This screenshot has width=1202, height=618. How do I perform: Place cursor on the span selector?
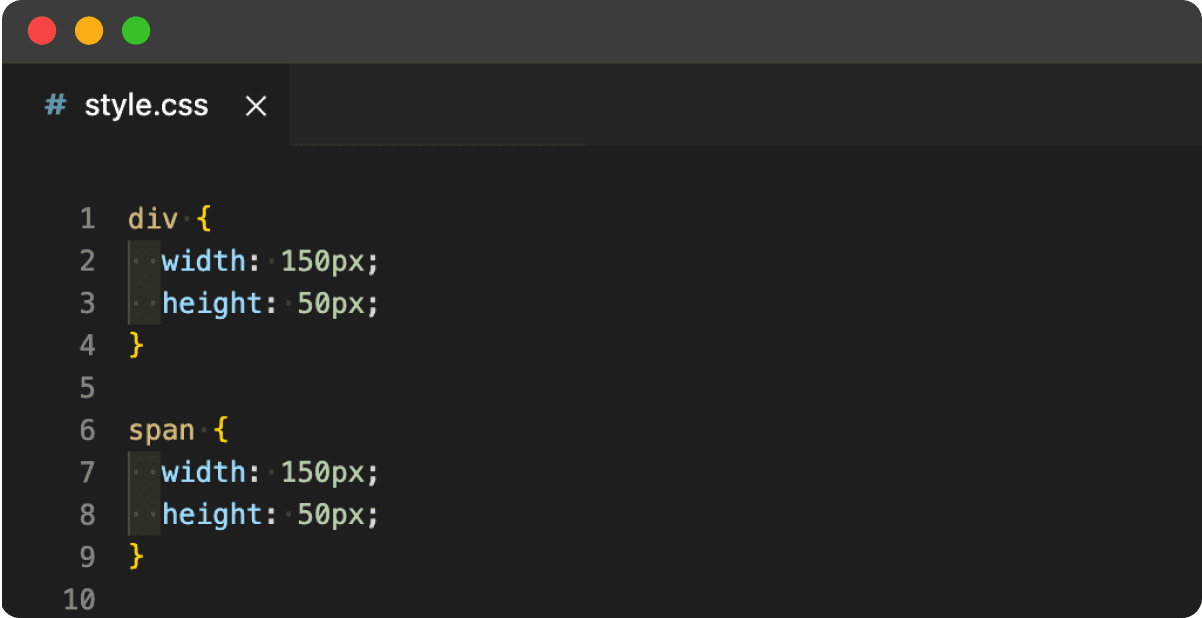(161, 430)
